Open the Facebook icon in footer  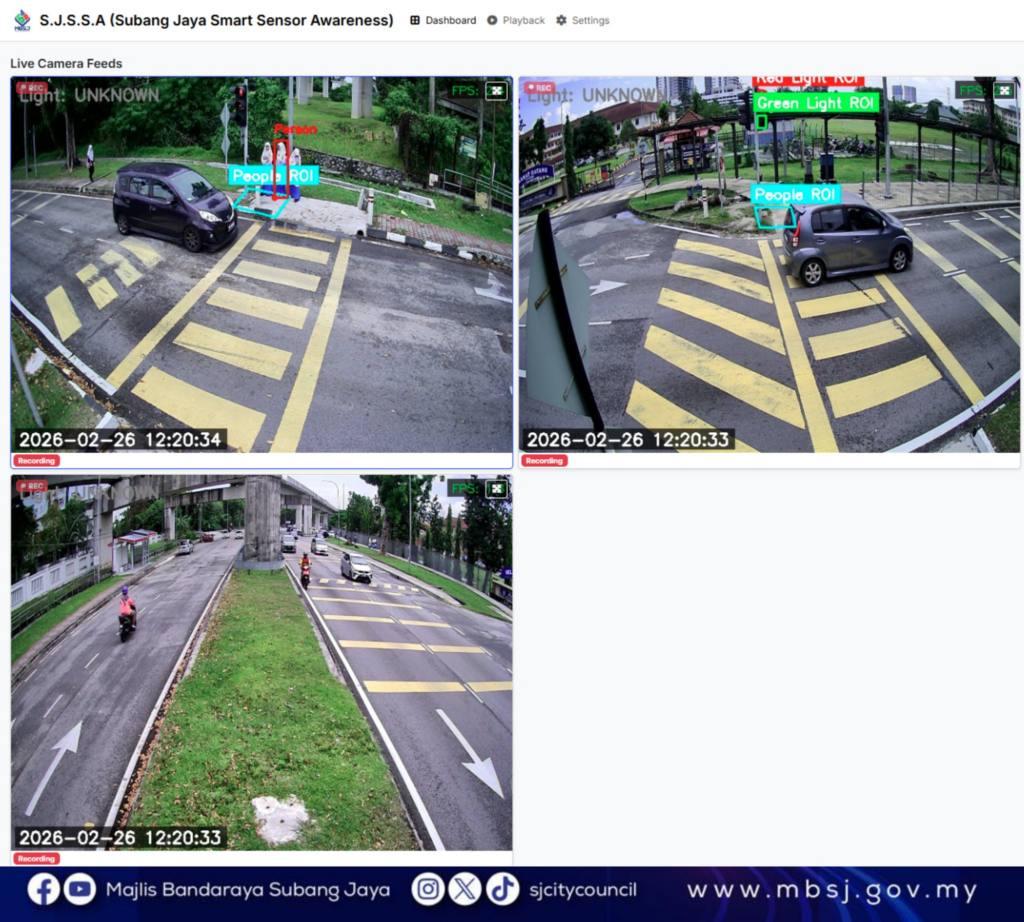(x=43, y=889)
